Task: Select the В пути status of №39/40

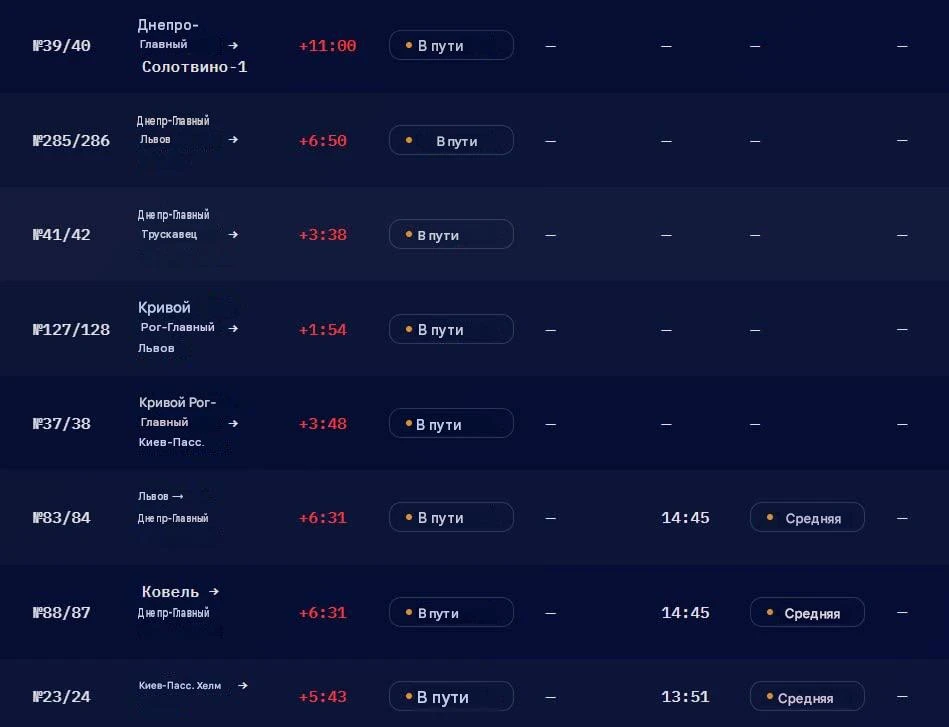Action: pos(452,45)
